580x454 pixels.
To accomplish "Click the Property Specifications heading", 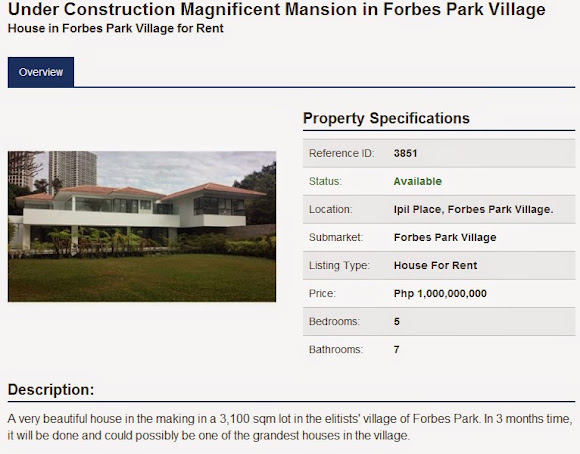I will pos(386,118).
